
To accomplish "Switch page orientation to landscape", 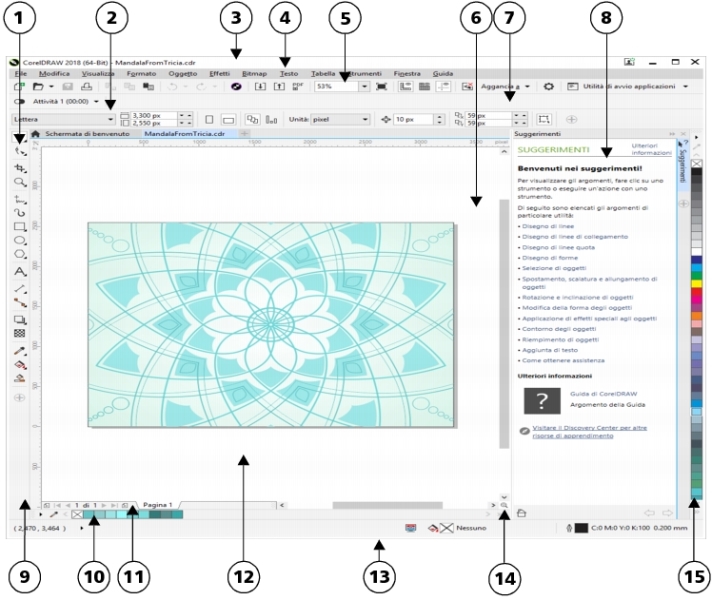I will click(228, 119).
